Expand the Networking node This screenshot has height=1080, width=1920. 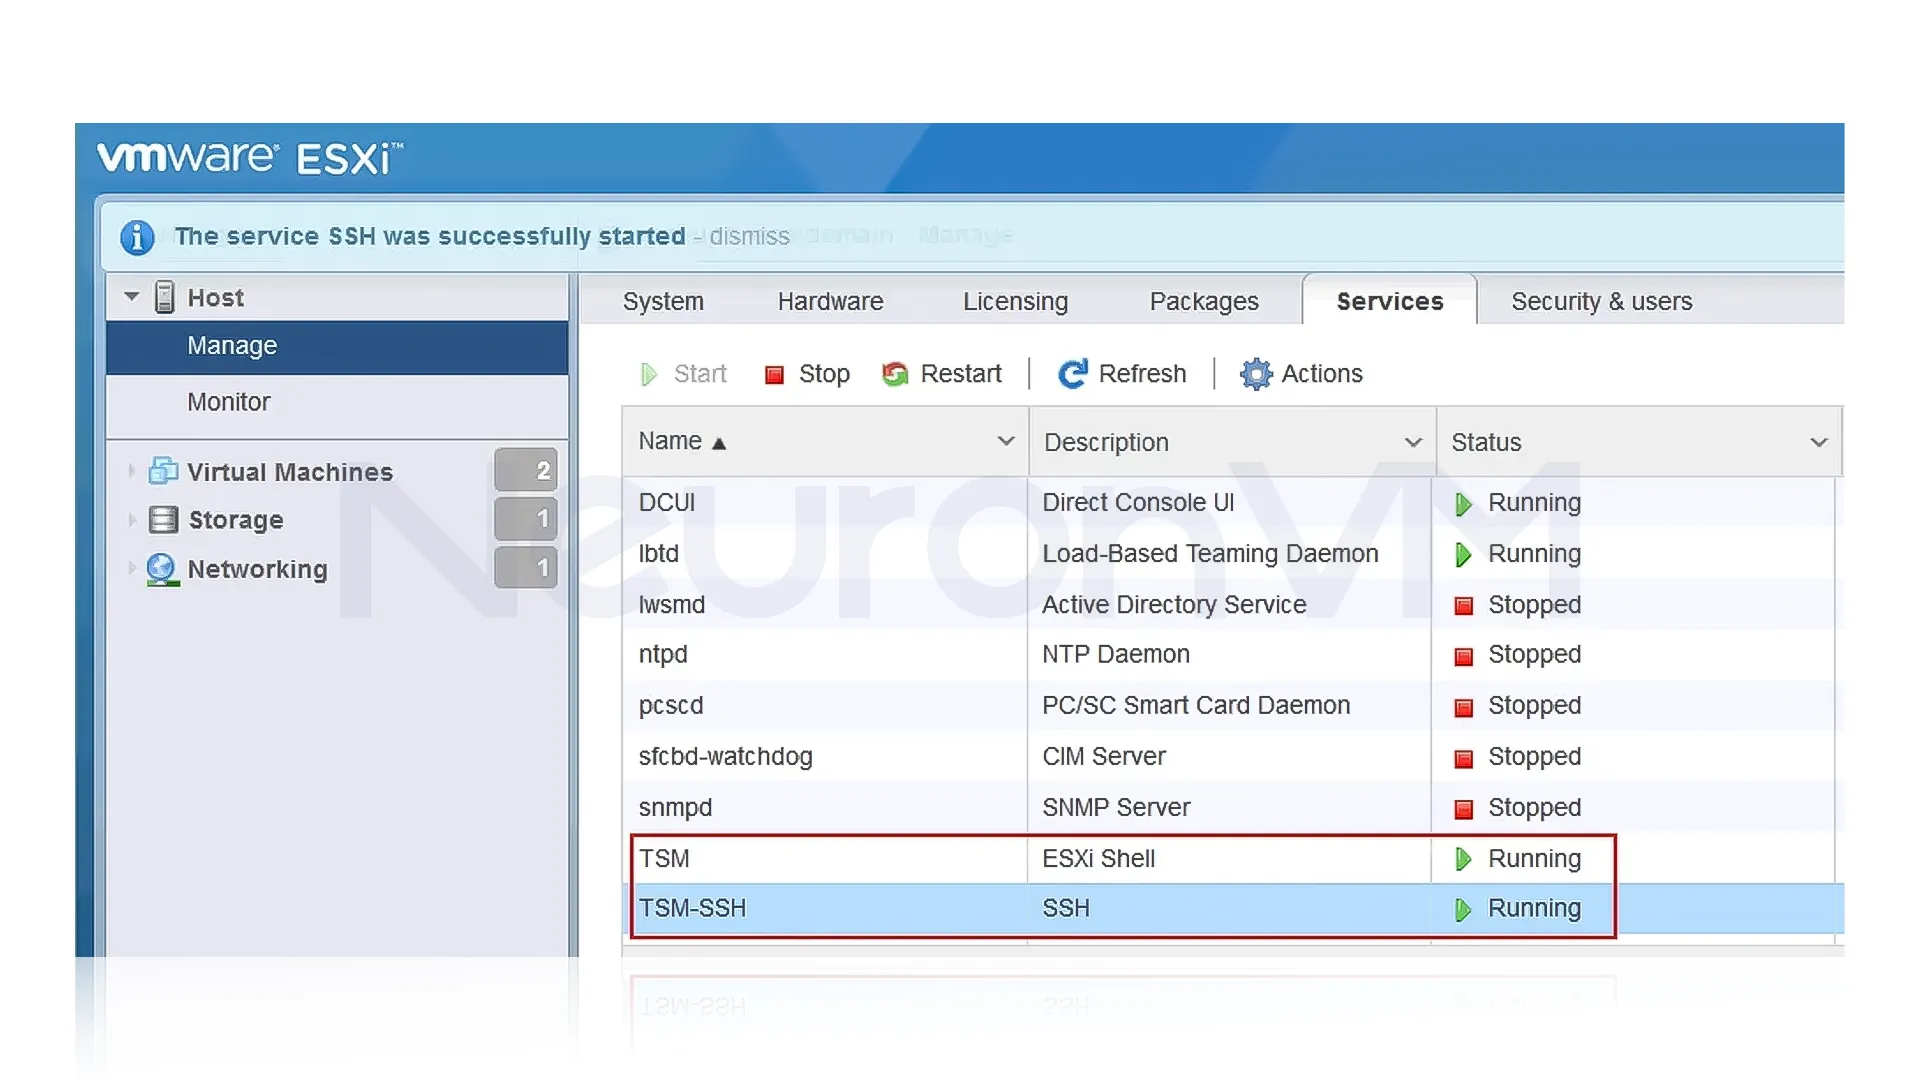tap(131, 568)
